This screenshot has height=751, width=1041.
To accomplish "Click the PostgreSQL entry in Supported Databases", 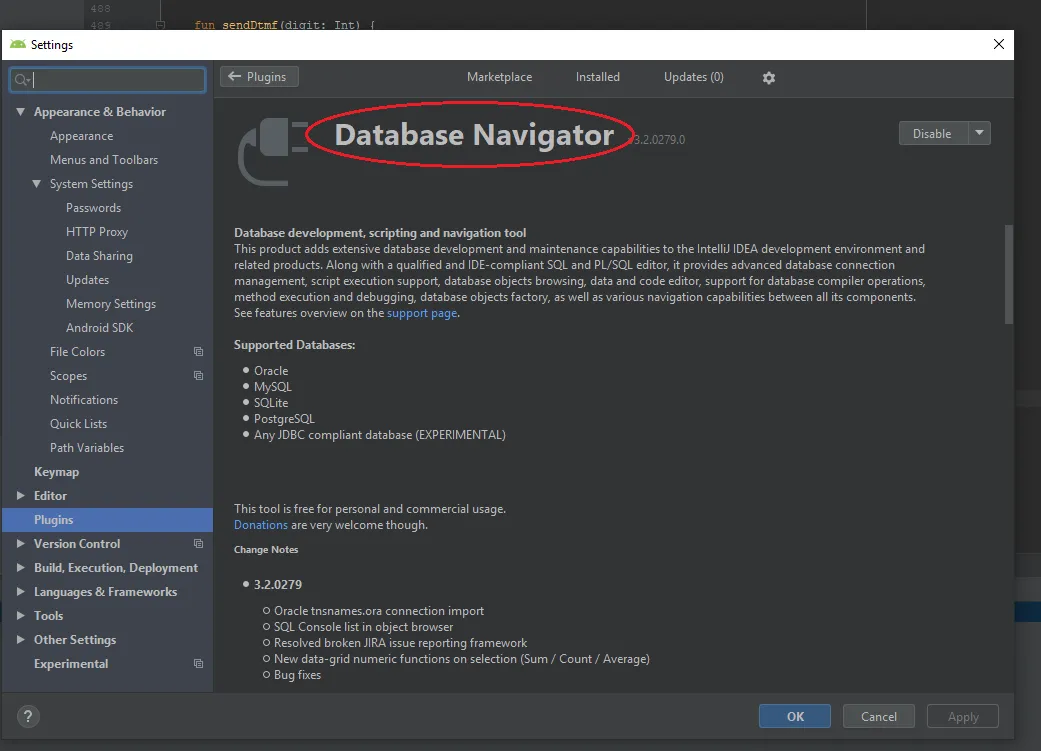I will click(x=284, y=418).
